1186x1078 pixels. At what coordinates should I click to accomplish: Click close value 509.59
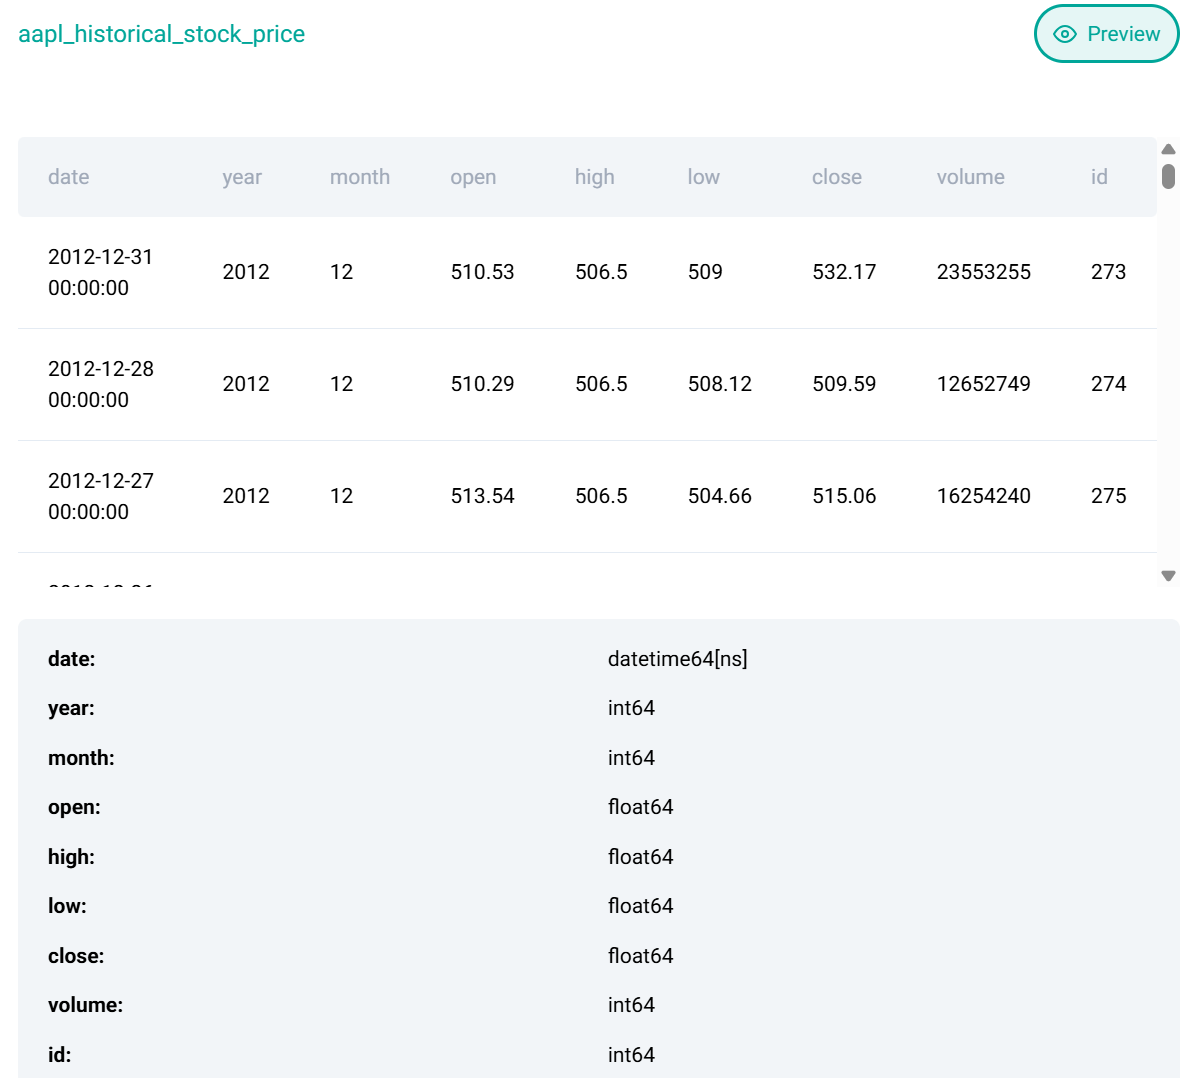(x=844, y=384)
